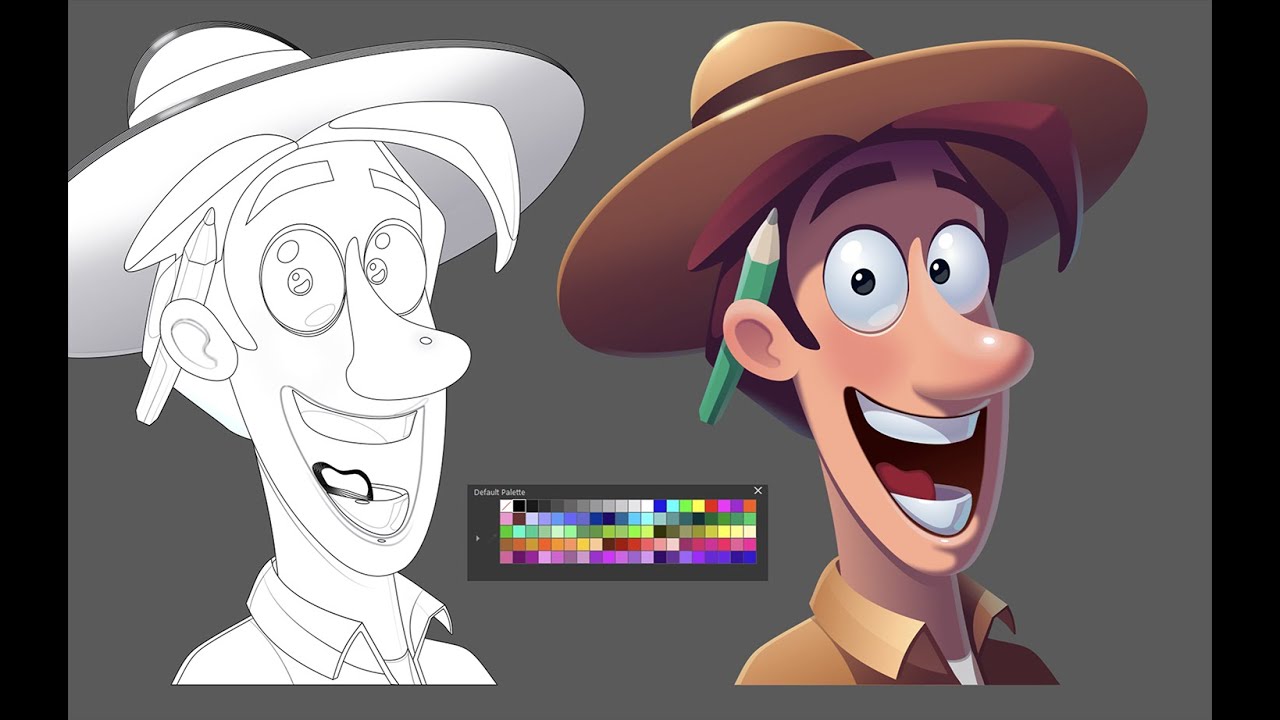Choose the magenta swatch in the top row
This screenshot has width=1280, height=720.
tap(725, 506)
